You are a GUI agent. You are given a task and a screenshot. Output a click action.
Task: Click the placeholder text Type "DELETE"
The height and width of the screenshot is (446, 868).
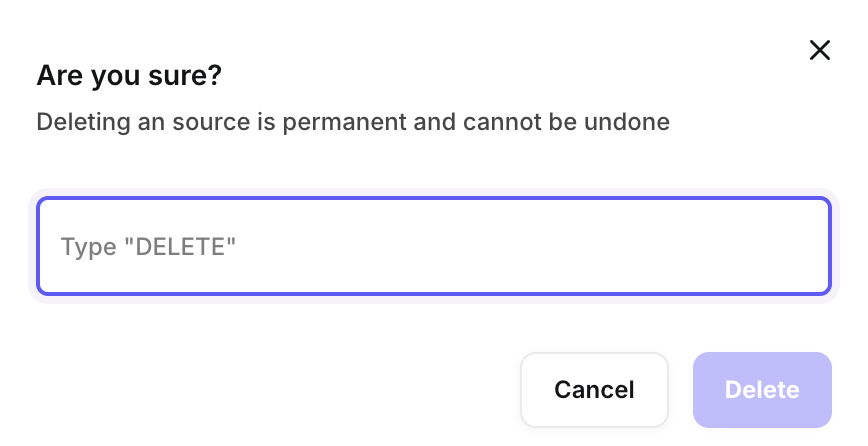pyautogui.click(x=149, y=246)
